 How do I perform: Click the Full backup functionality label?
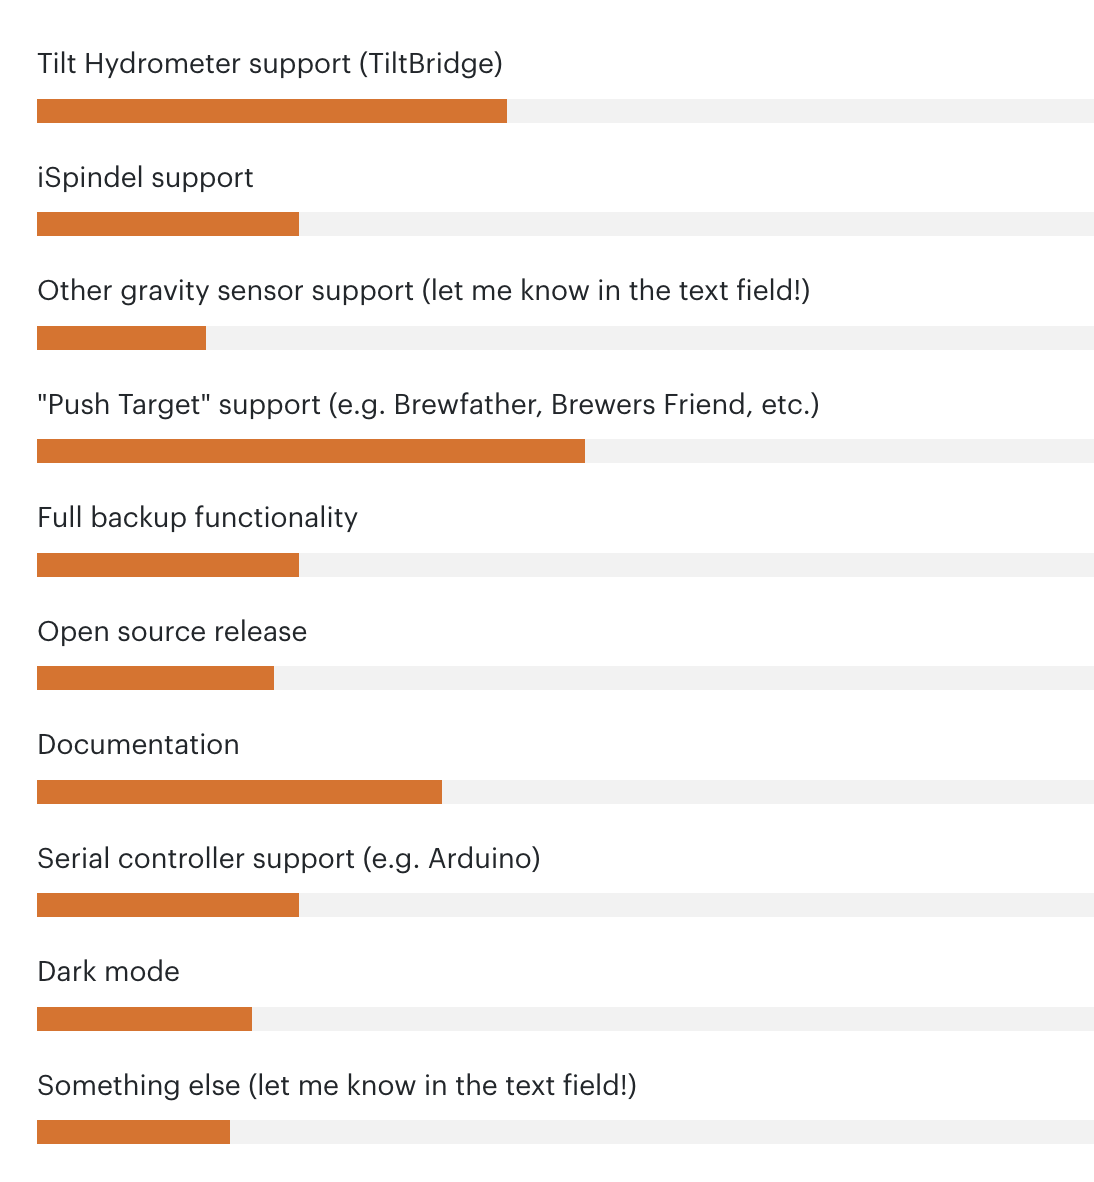tap(198, 518)
